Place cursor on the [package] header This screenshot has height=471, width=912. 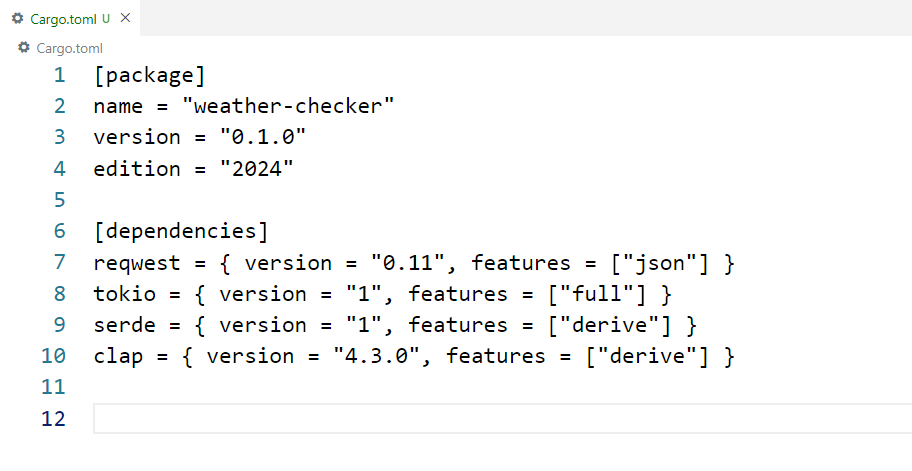point(149,76)
